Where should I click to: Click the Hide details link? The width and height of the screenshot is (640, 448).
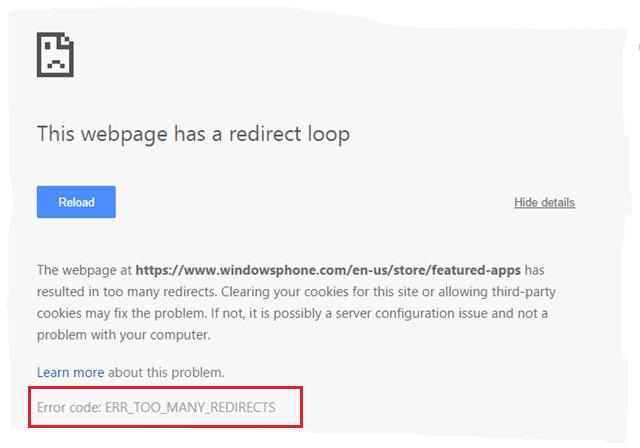tap(544, 202)
